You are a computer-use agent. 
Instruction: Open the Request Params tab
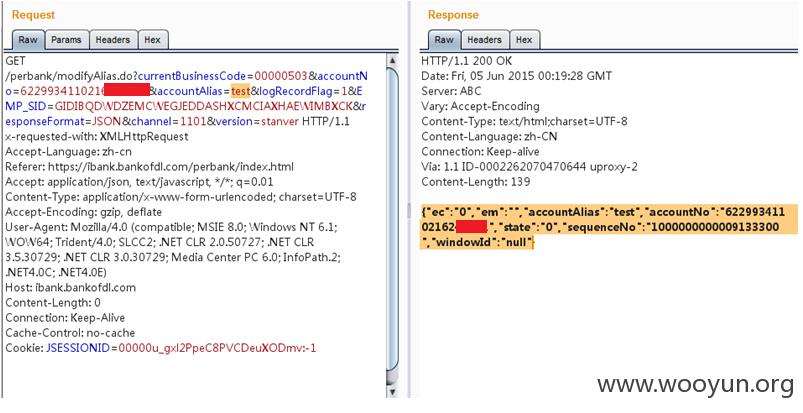click(67, 40)
